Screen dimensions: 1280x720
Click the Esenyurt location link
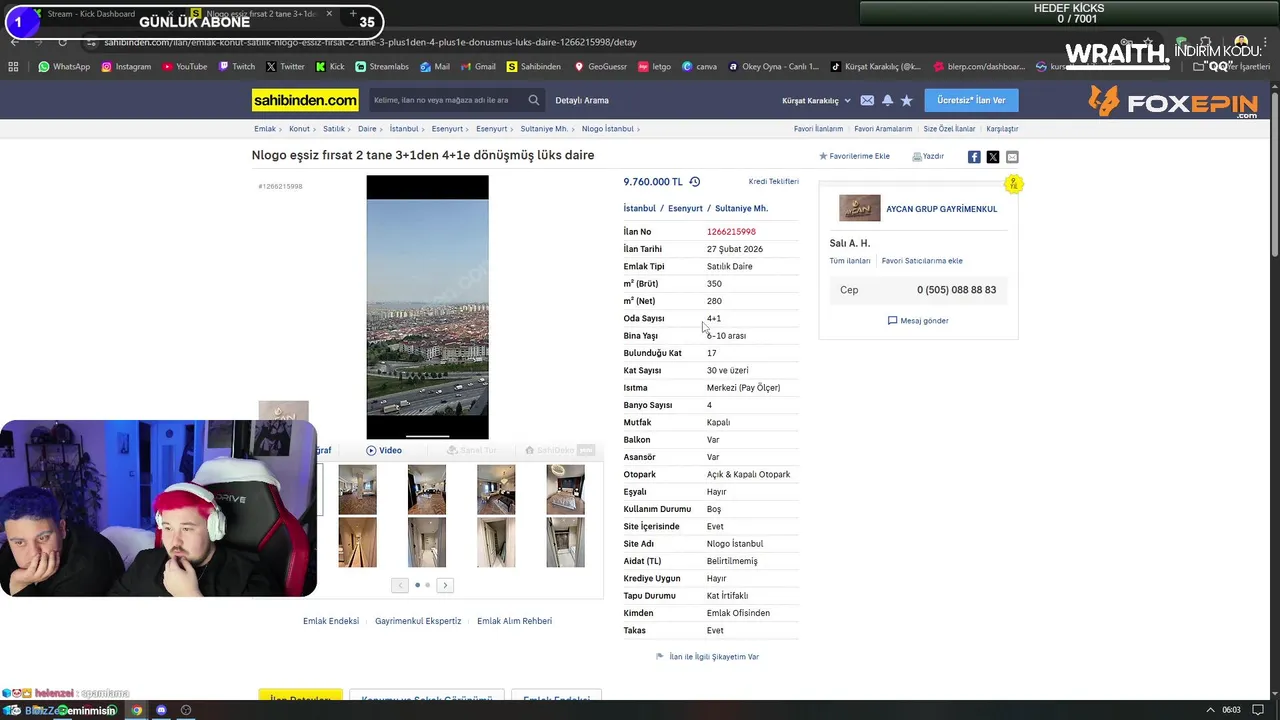pyautogui.click(x=686, y=208)
